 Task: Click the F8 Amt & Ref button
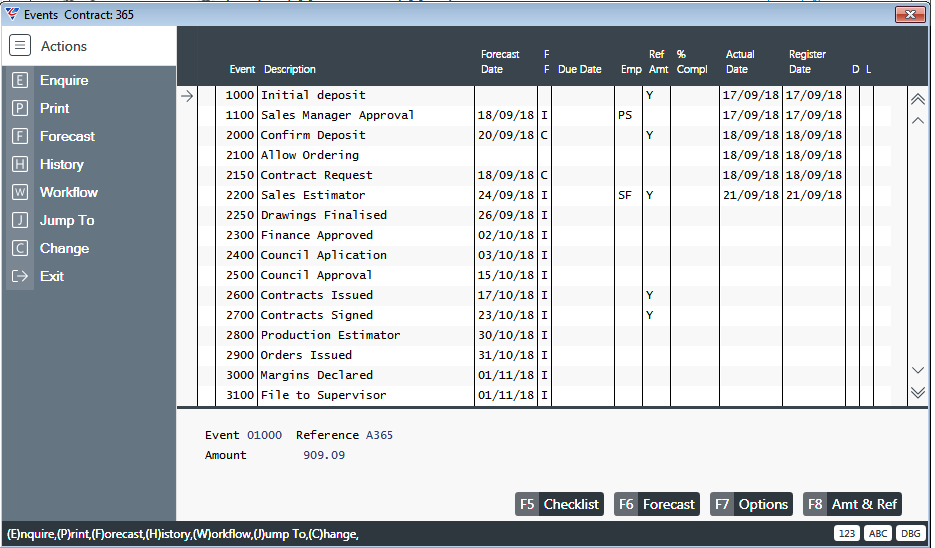click(852, 504)
